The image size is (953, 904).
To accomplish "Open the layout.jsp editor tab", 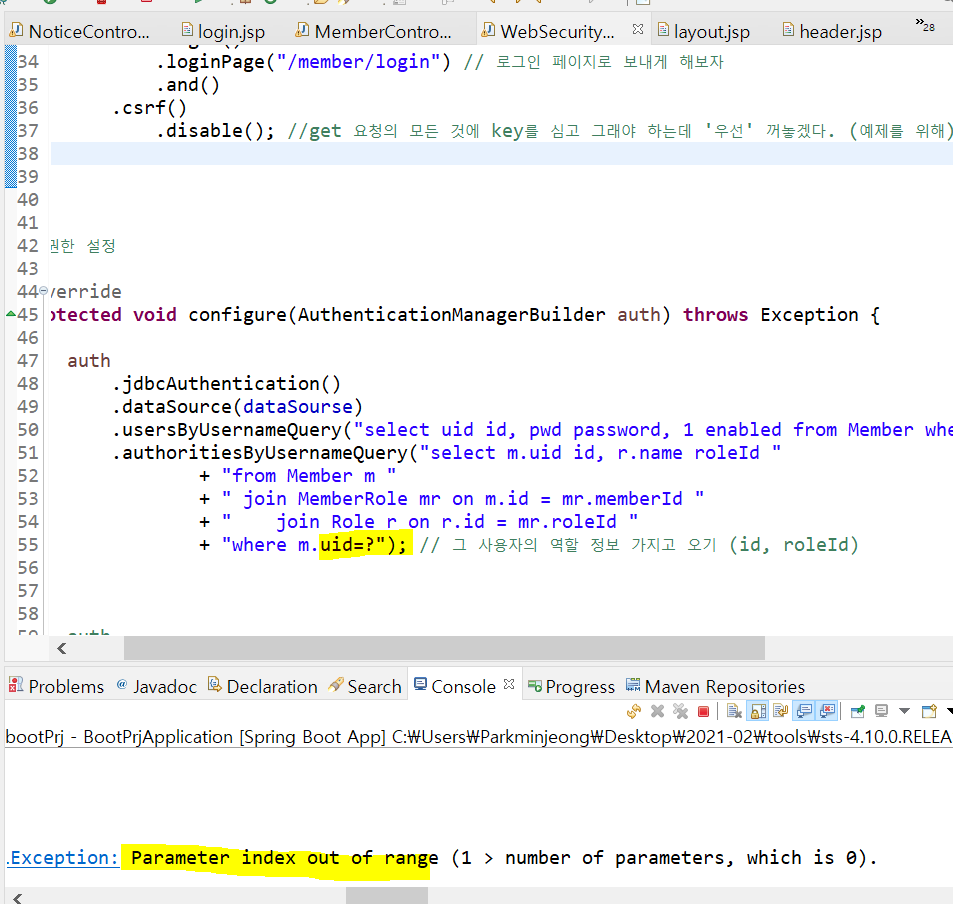I will (712, 31).
